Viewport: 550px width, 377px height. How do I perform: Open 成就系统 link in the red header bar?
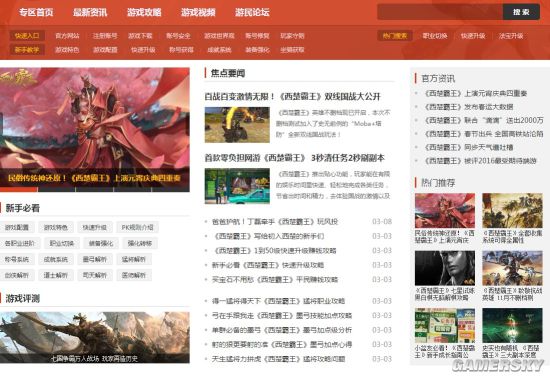click(219, 50)
